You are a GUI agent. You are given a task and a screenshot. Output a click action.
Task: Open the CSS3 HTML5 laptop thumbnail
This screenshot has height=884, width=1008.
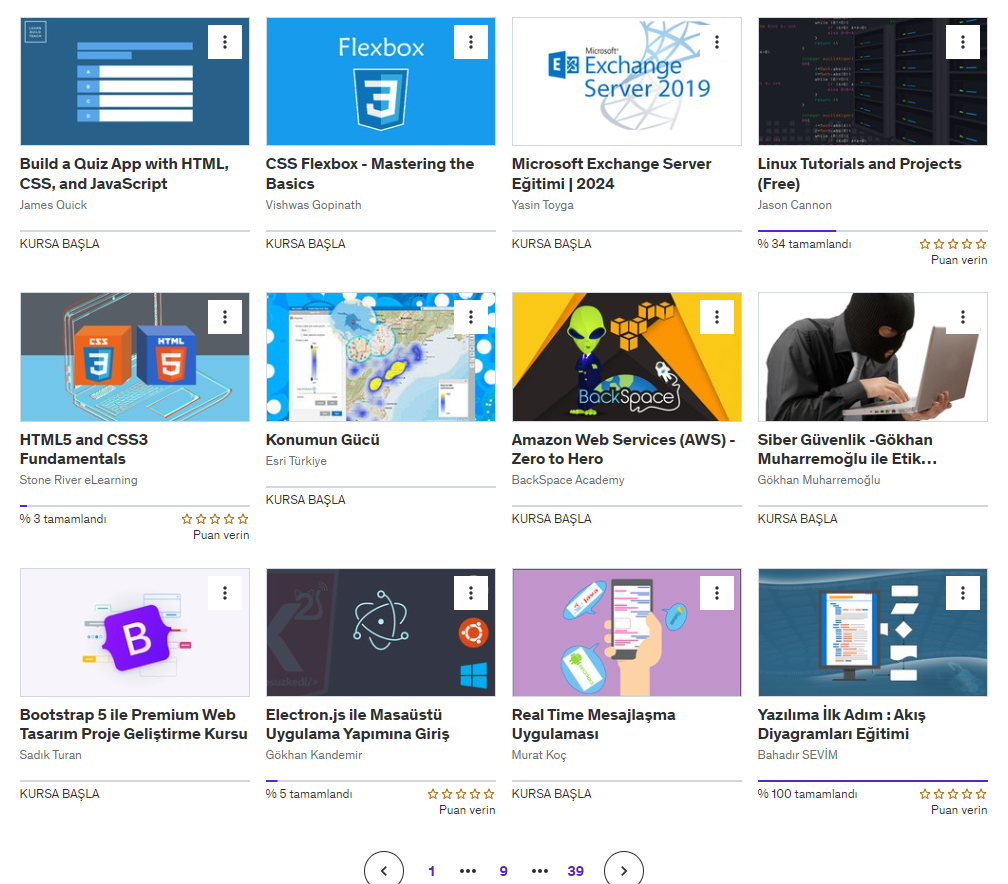134,357
